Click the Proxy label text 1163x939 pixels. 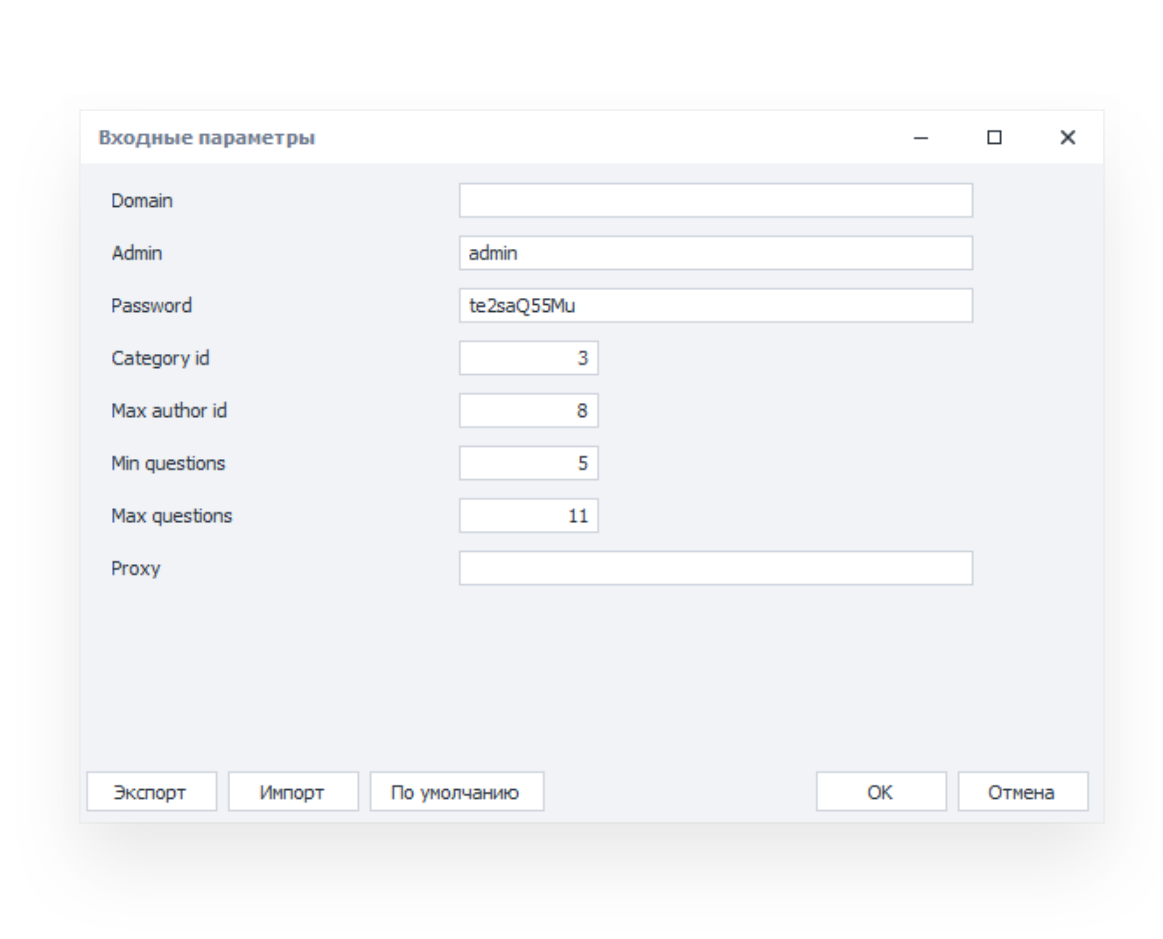pos(136,568)
